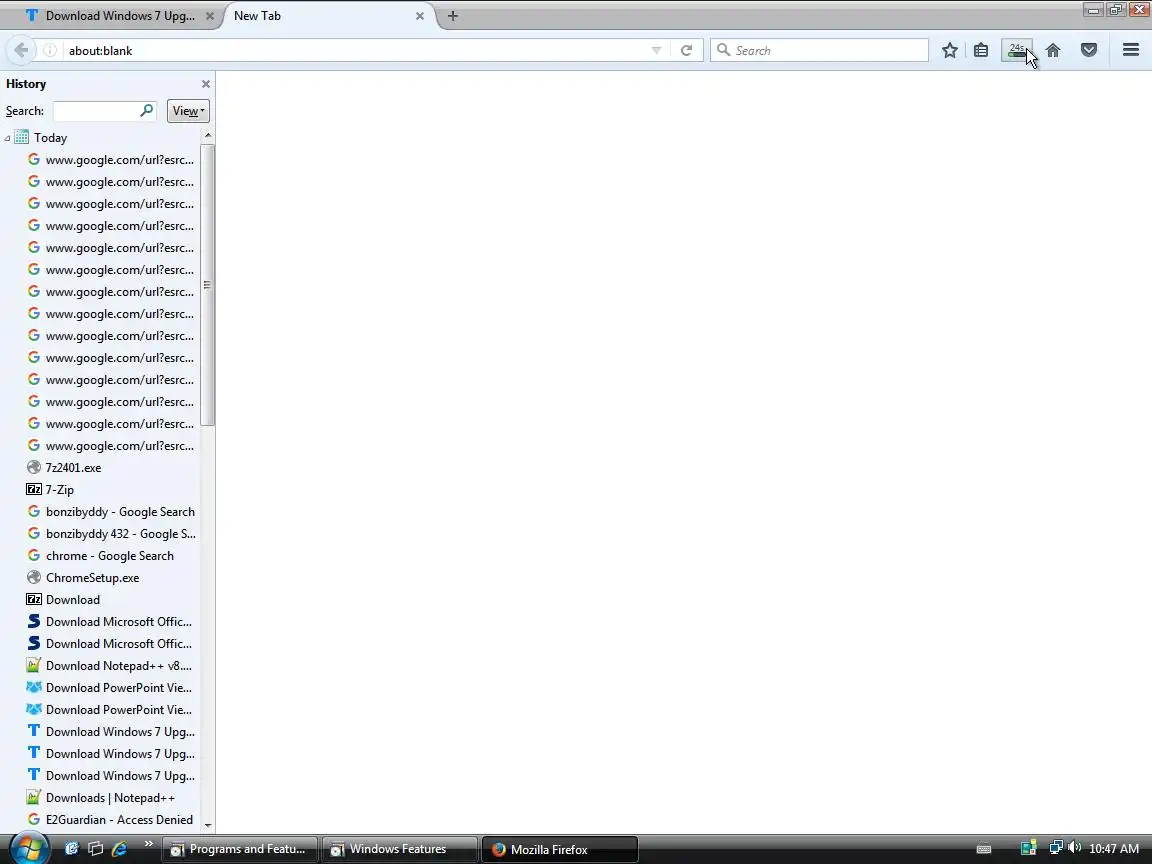This screenshot has height=864, width=1152.
Task: Click the magnifier icon in the toolbar search box
Action: tap(723, 50)
